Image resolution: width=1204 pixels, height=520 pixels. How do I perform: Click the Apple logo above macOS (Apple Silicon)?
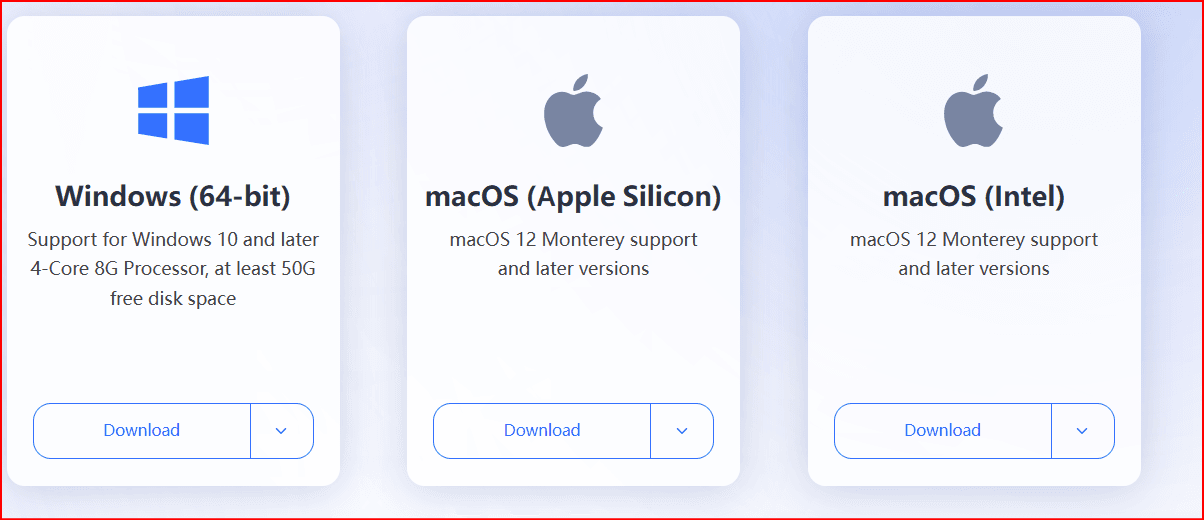point(573,110)
